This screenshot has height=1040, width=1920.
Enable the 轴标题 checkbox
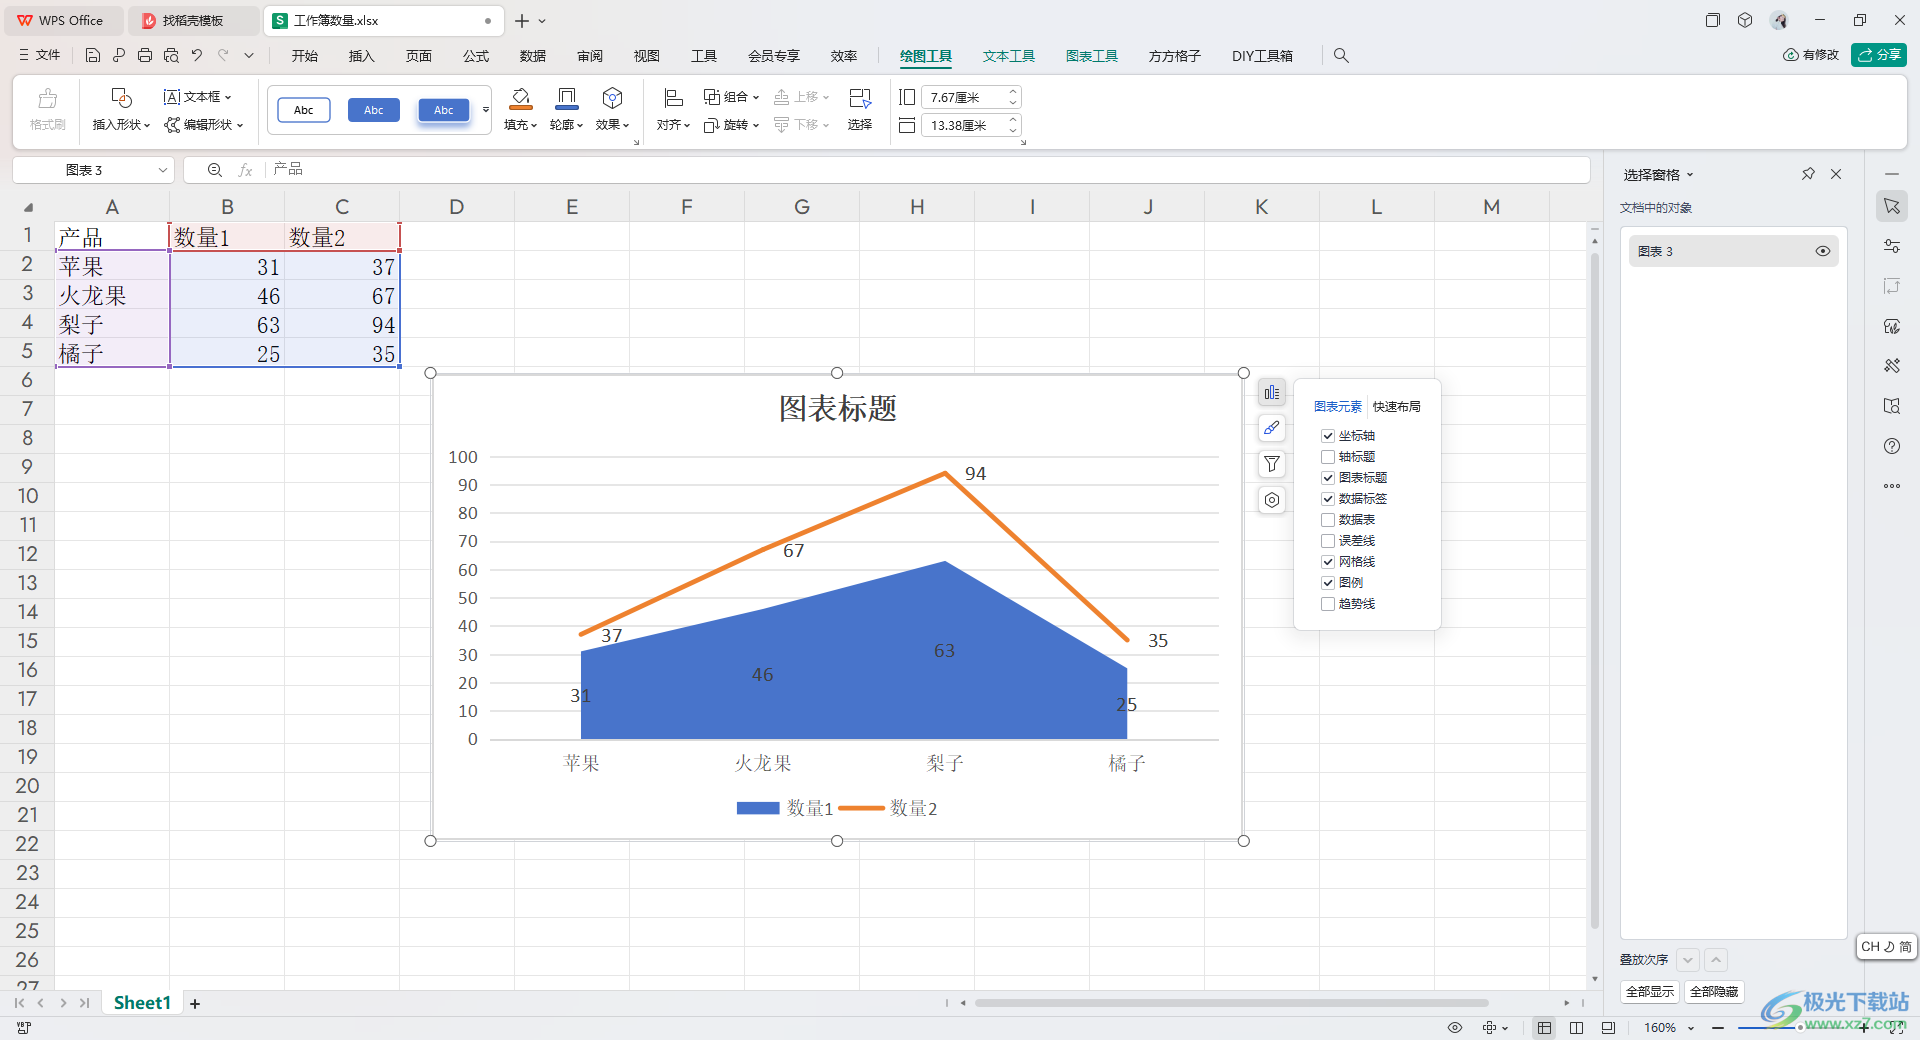pos(1328,457)
